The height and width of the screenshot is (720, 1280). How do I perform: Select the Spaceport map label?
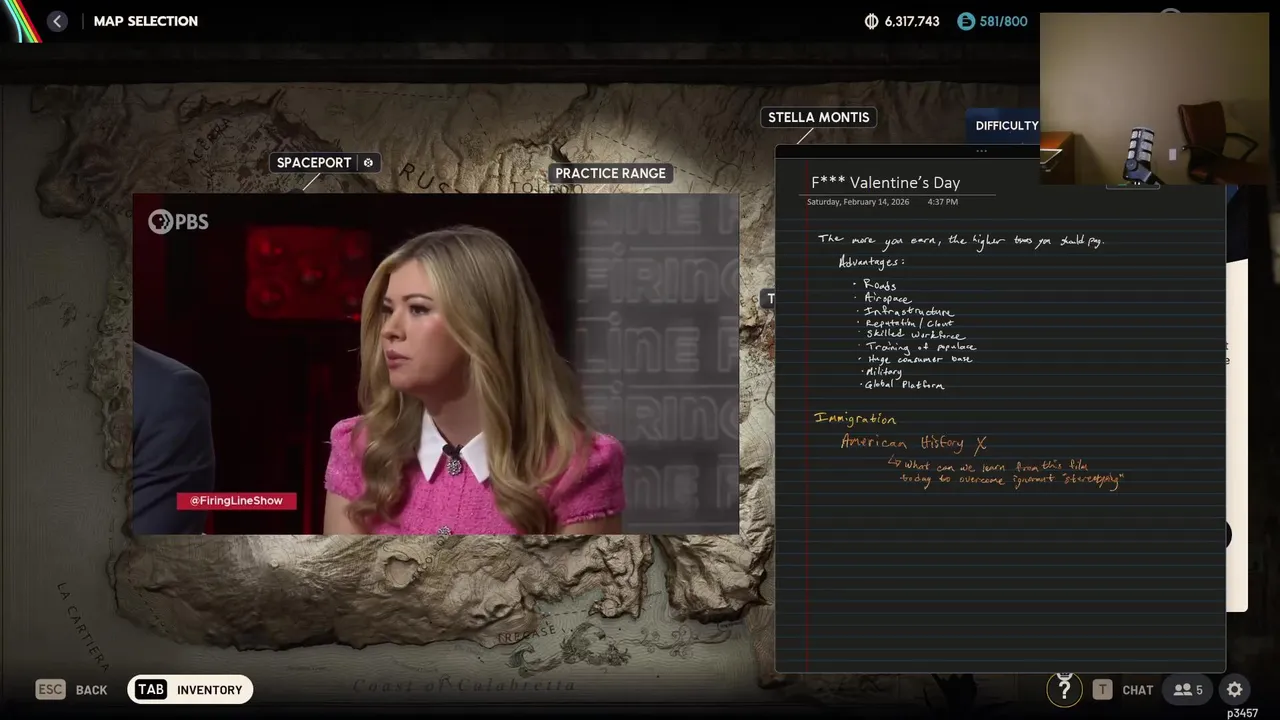(313, 163)
